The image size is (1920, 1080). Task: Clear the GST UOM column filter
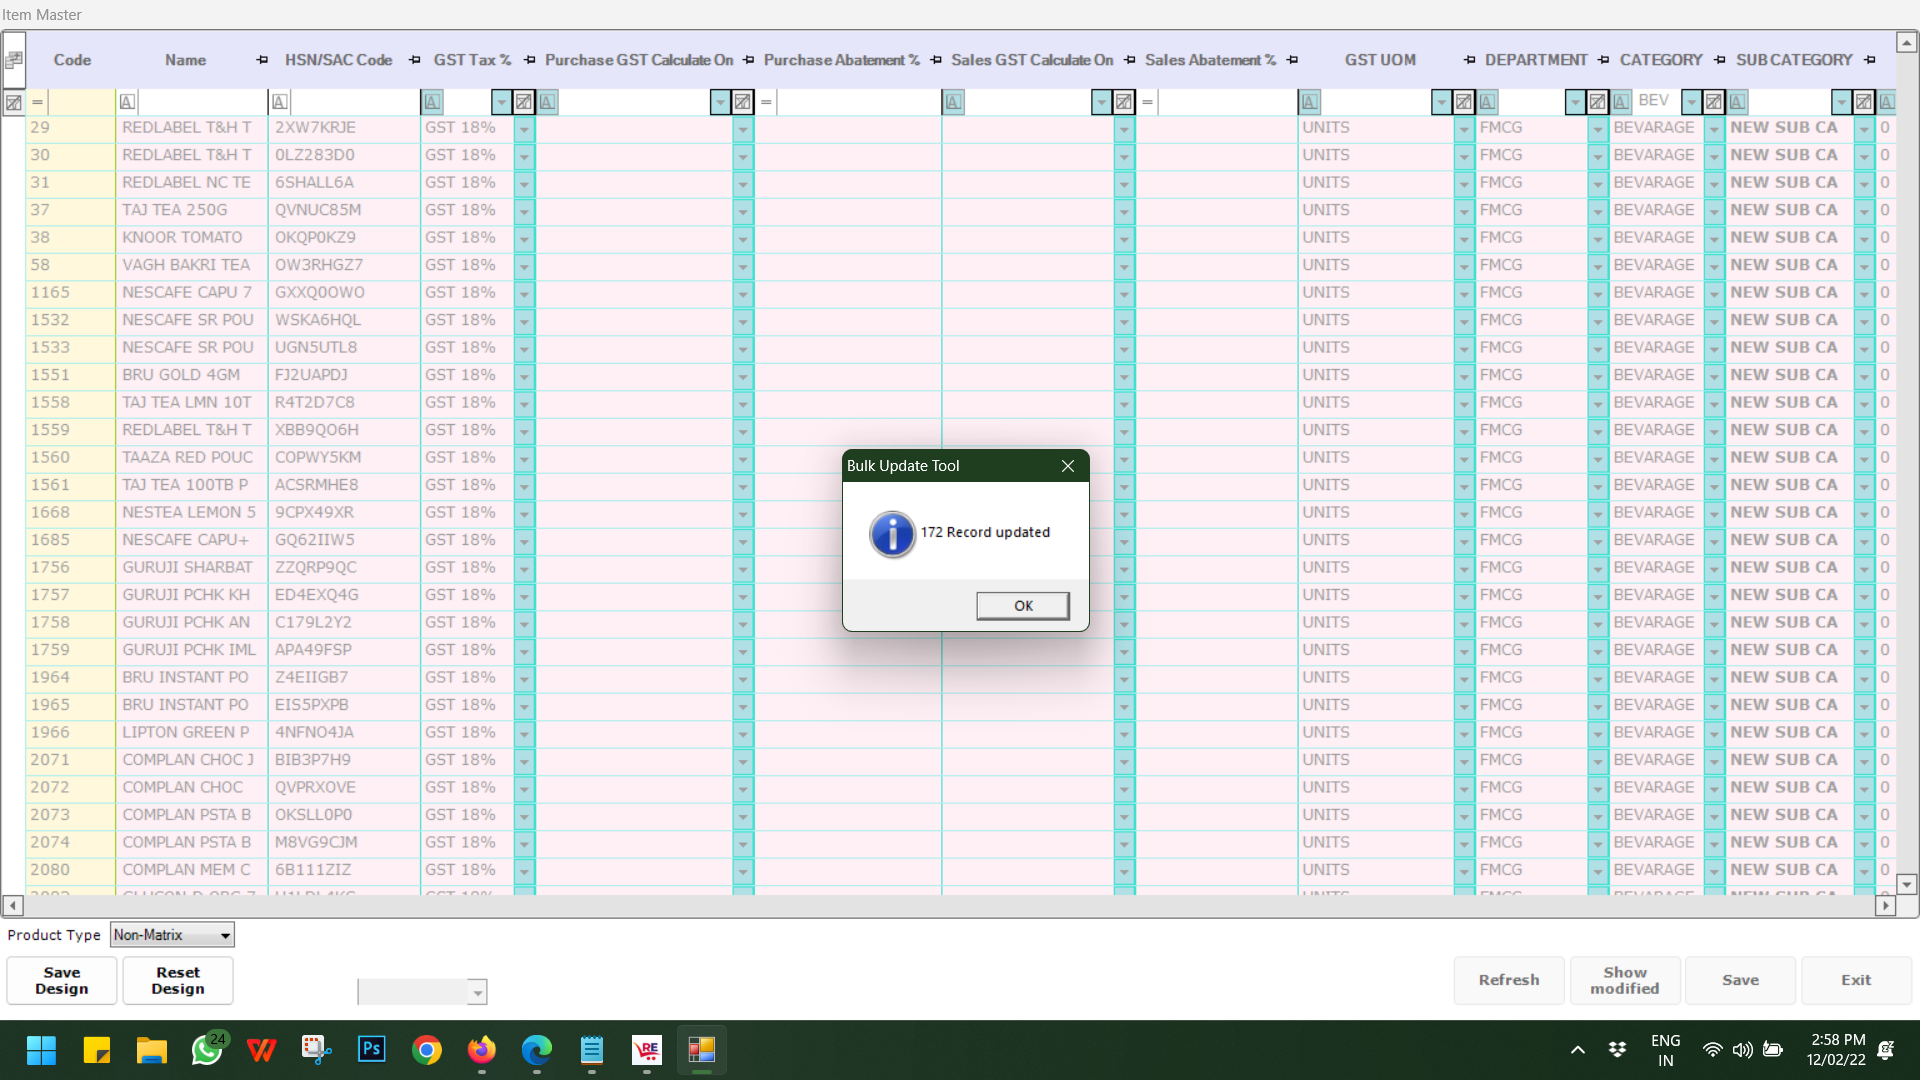[1464, 102]
